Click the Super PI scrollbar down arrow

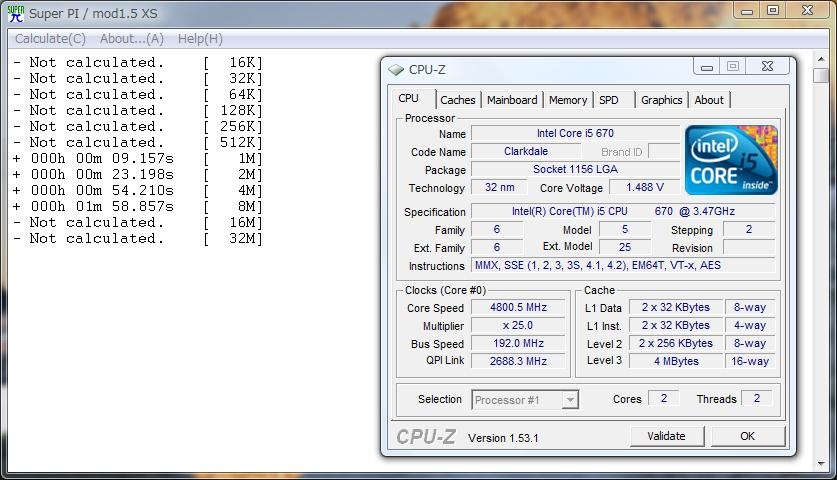821,463
